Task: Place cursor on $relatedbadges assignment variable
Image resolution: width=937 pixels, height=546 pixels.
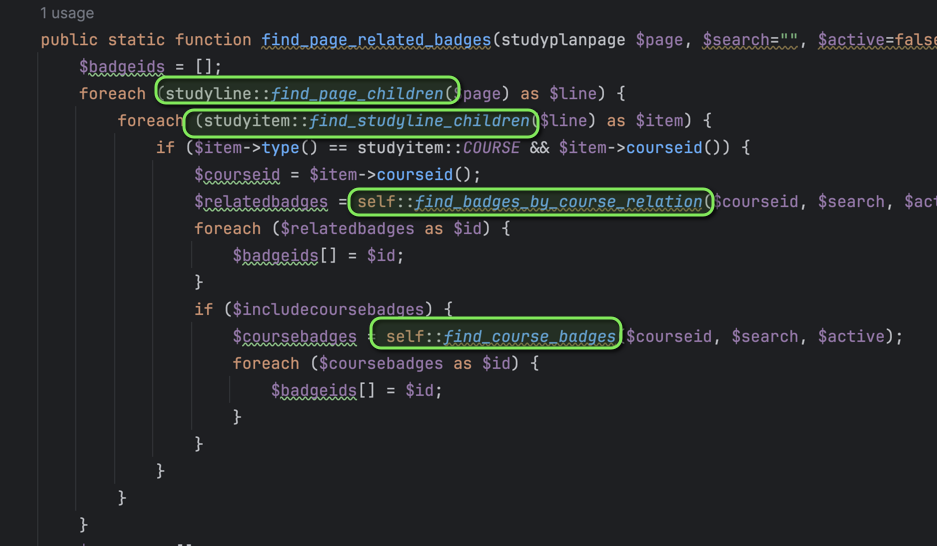Action: [260, 202]
